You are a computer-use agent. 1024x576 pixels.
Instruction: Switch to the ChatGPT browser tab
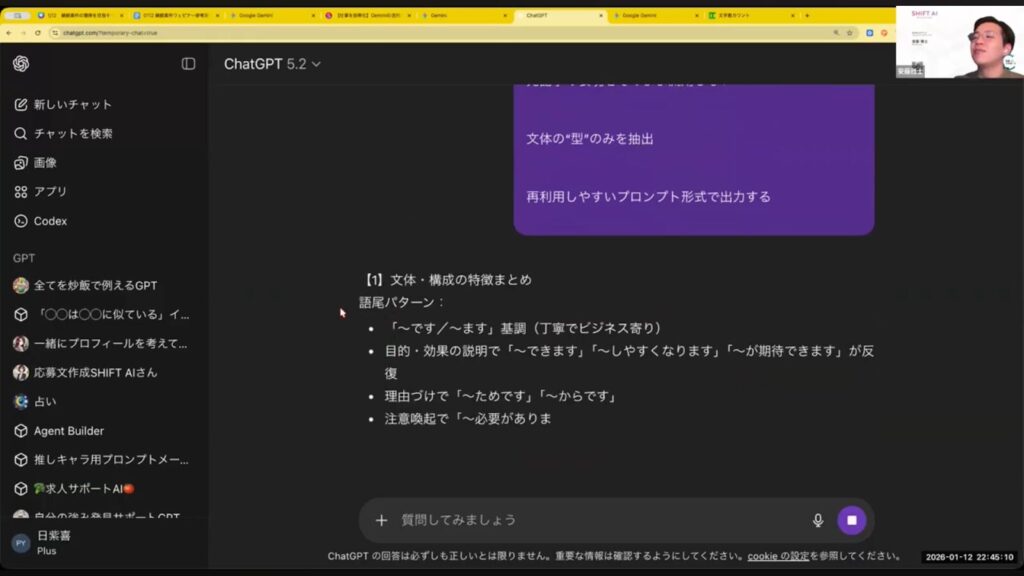[x=555, y=16]
